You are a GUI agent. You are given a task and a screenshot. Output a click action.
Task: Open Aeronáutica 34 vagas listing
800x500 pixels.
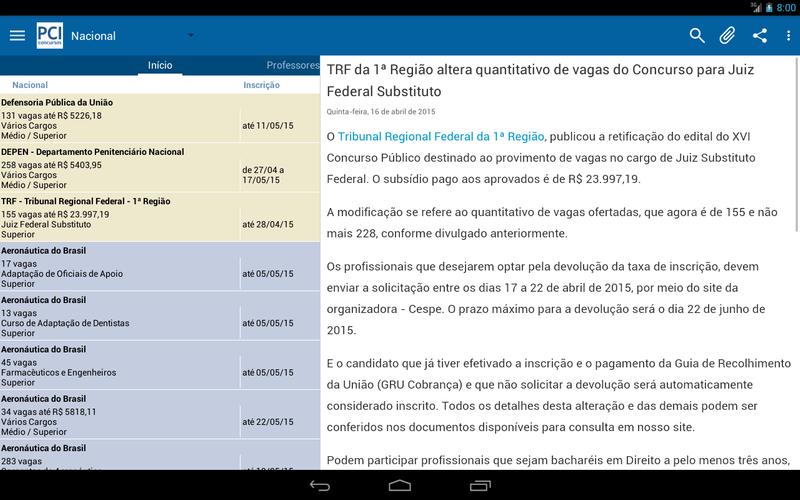pyautogui.click(x=120, y=415)
